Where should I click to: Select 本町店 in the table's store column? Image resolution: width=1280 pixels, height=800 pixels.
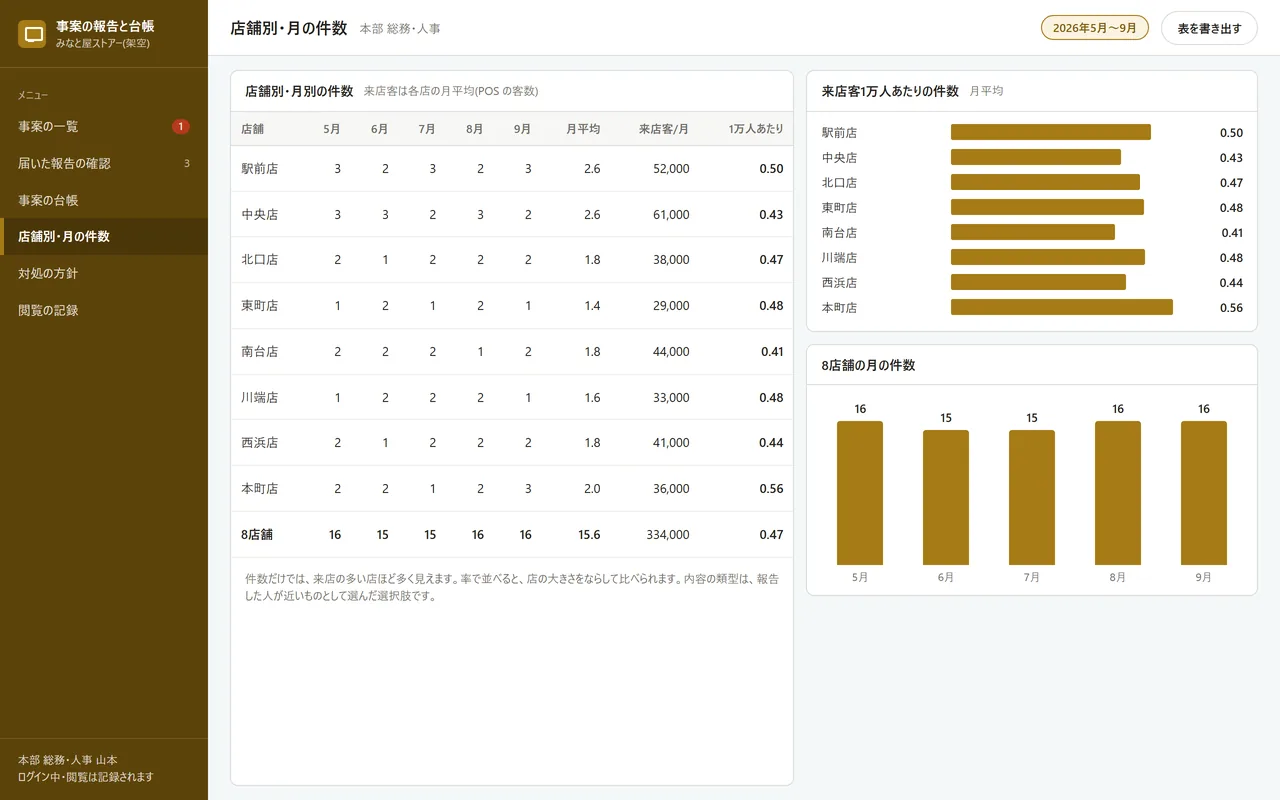[x=259, y=489]
